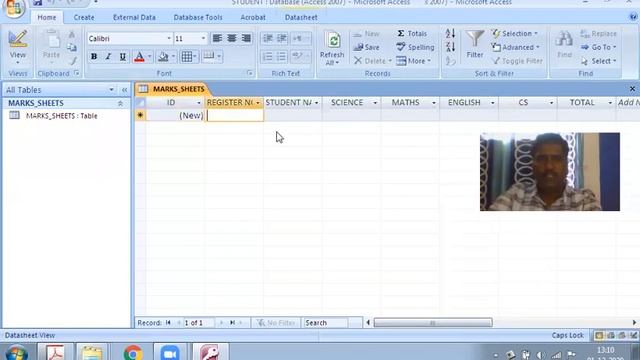Collapse the MARKS_SHEETS group chevron

coord(120,104)
